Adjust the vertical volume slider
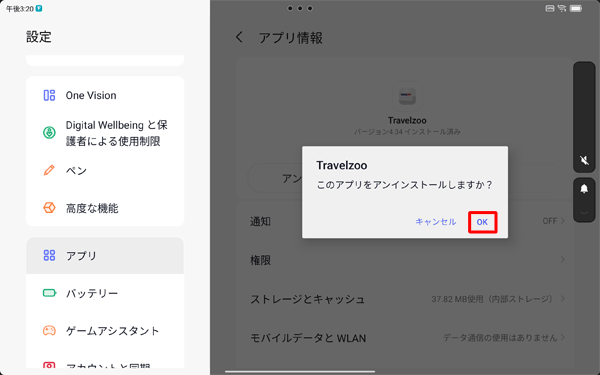 pyautogui.click(x=584, y=117)
